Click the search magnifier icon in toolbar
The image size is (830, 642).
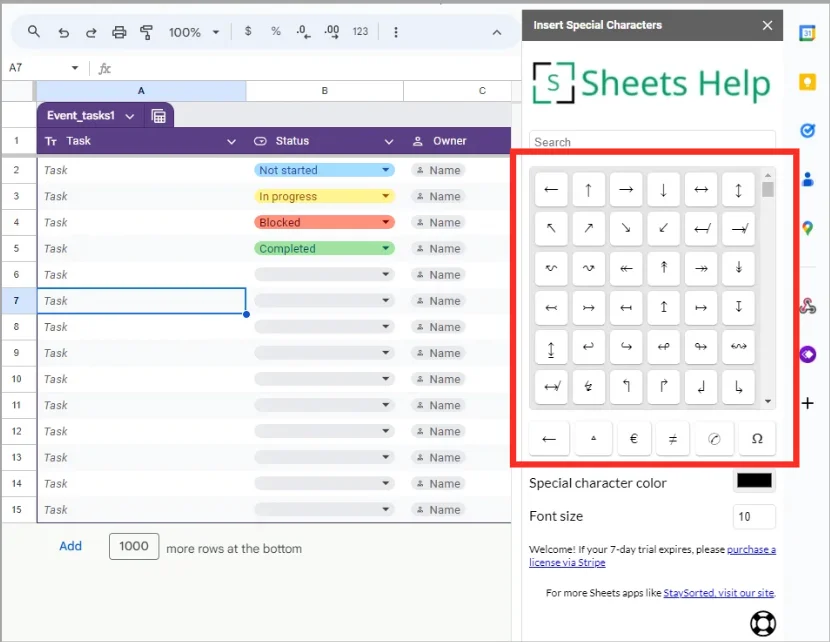(33, 32)
